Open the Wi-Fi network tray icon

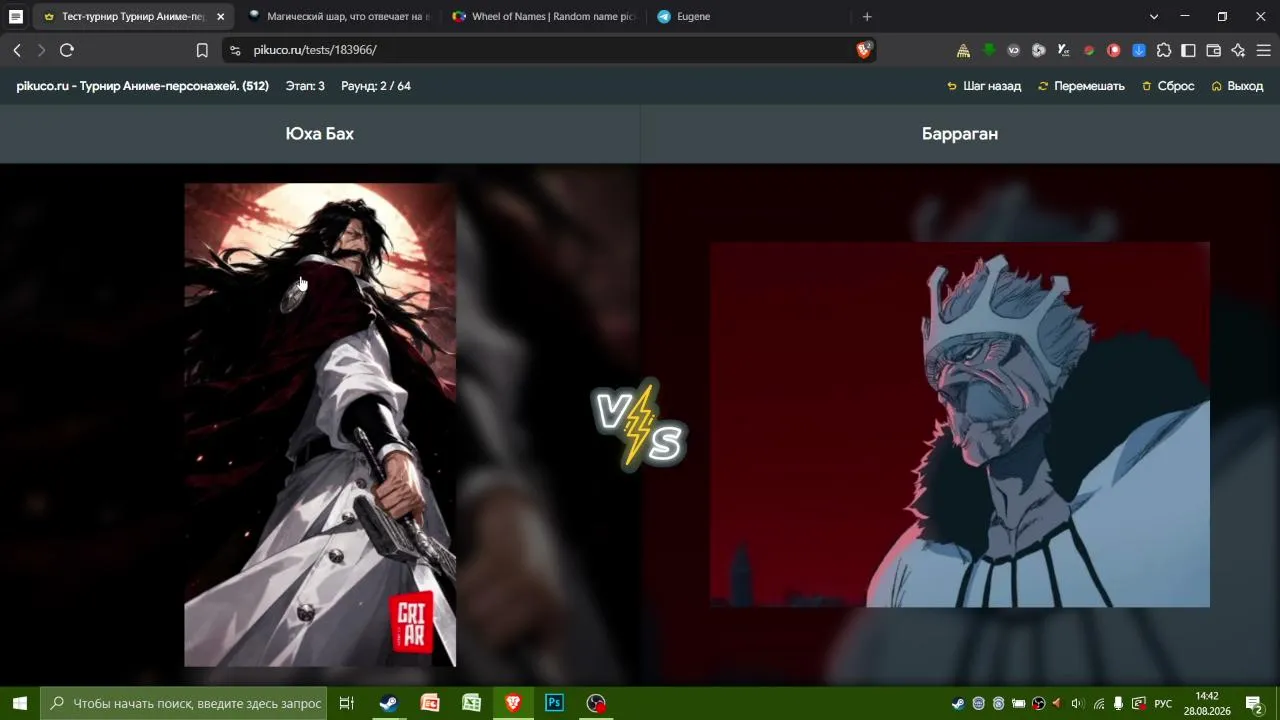(1099, 703)
